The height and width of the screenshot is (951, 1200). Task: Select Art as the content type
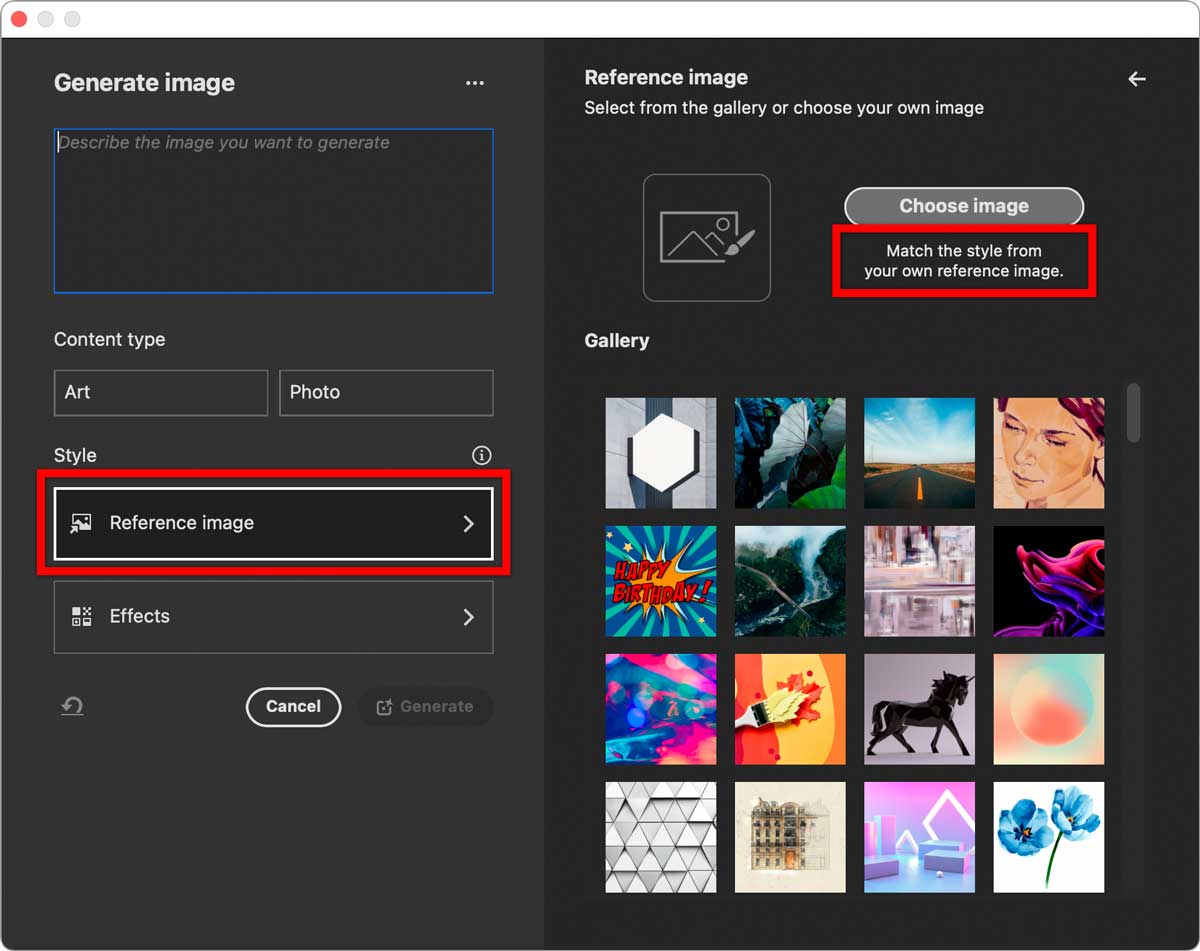tap(160, 392)
